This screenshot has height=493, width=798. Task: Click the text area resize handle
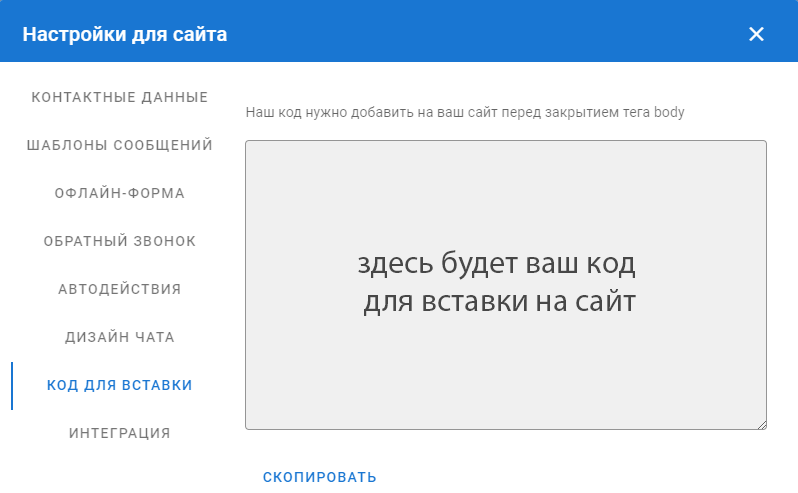tap(761, 424)
